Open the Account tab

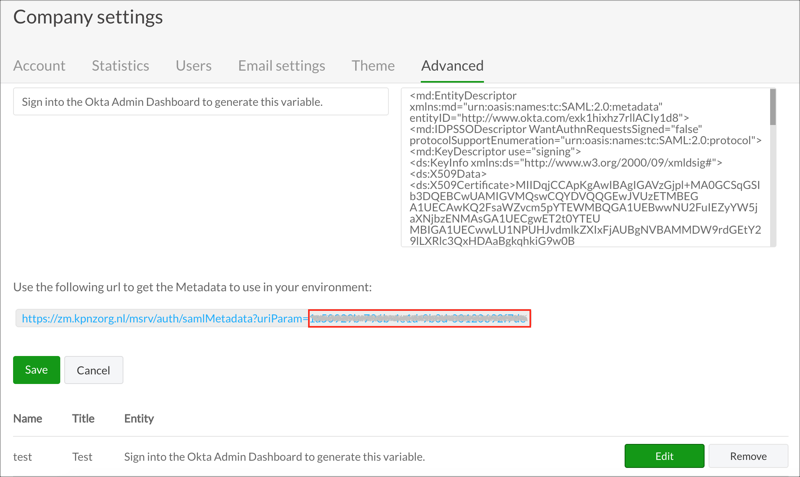39,66
